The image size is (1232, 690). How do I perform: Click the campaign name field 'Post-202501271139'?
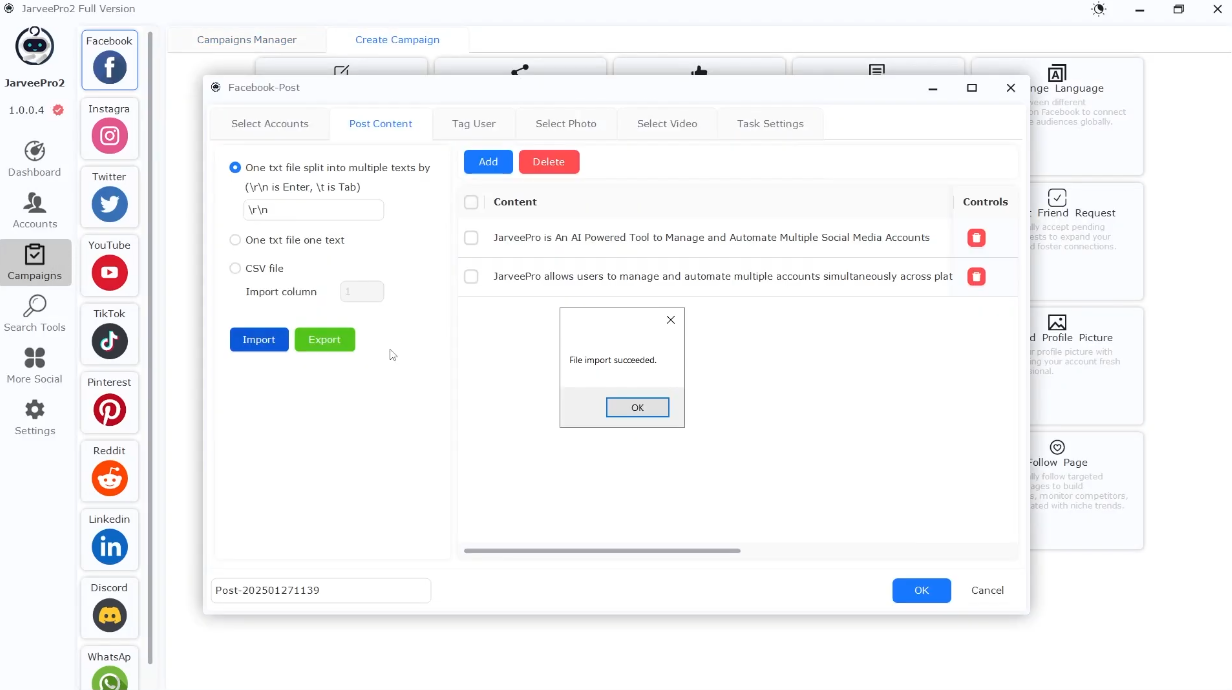321,590
